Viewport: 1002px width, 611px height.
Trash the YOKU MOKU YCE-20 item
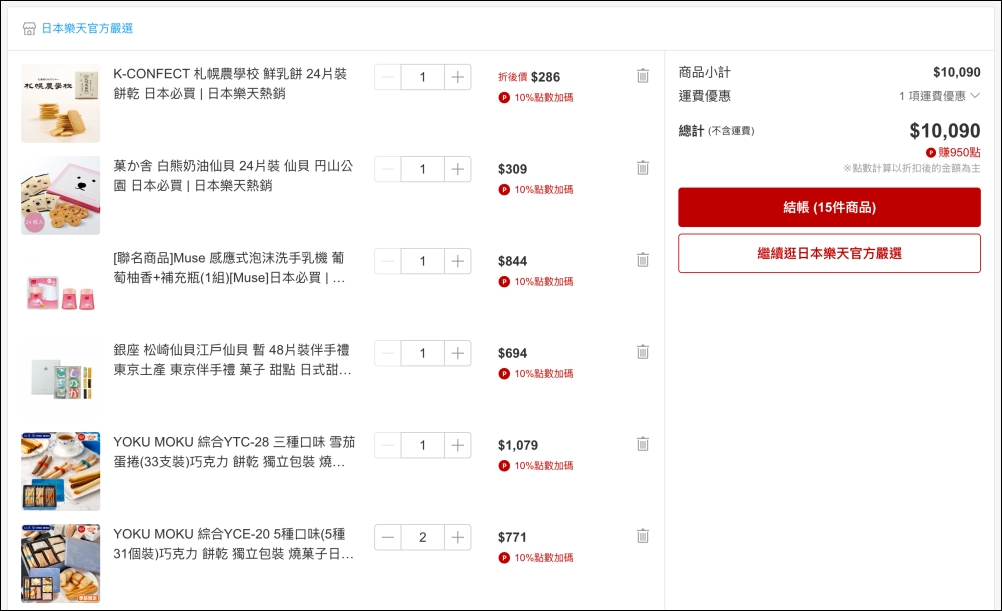tap(643, 536)
